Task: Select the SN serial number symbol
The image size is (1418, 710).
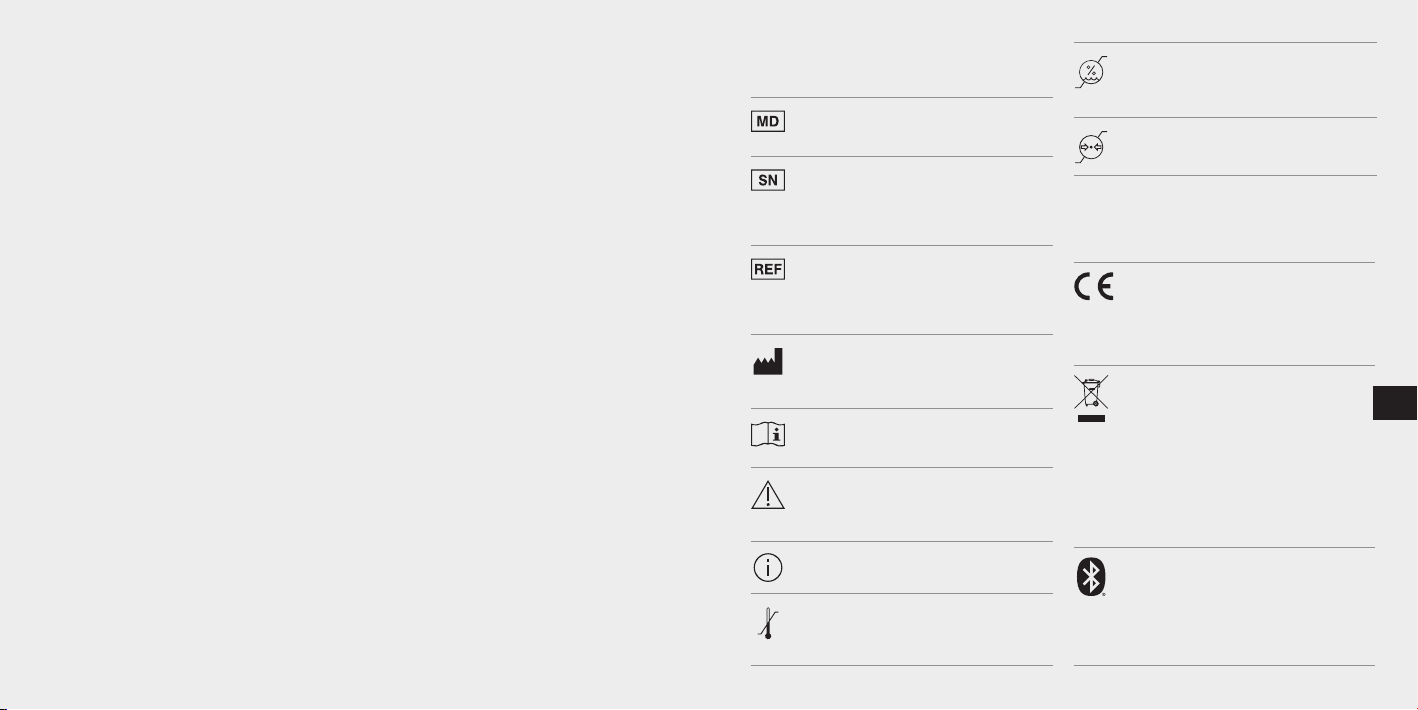Action: (x=768, y=180)
